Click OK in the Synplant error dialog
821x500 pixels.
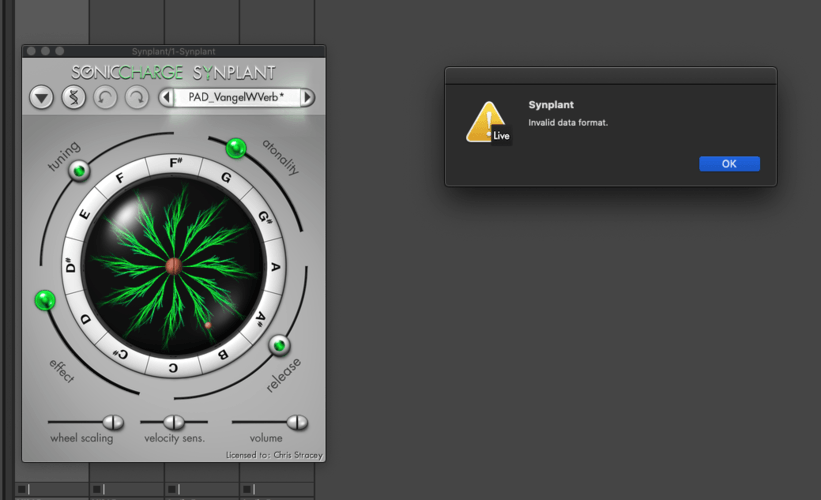coord(729,164)
